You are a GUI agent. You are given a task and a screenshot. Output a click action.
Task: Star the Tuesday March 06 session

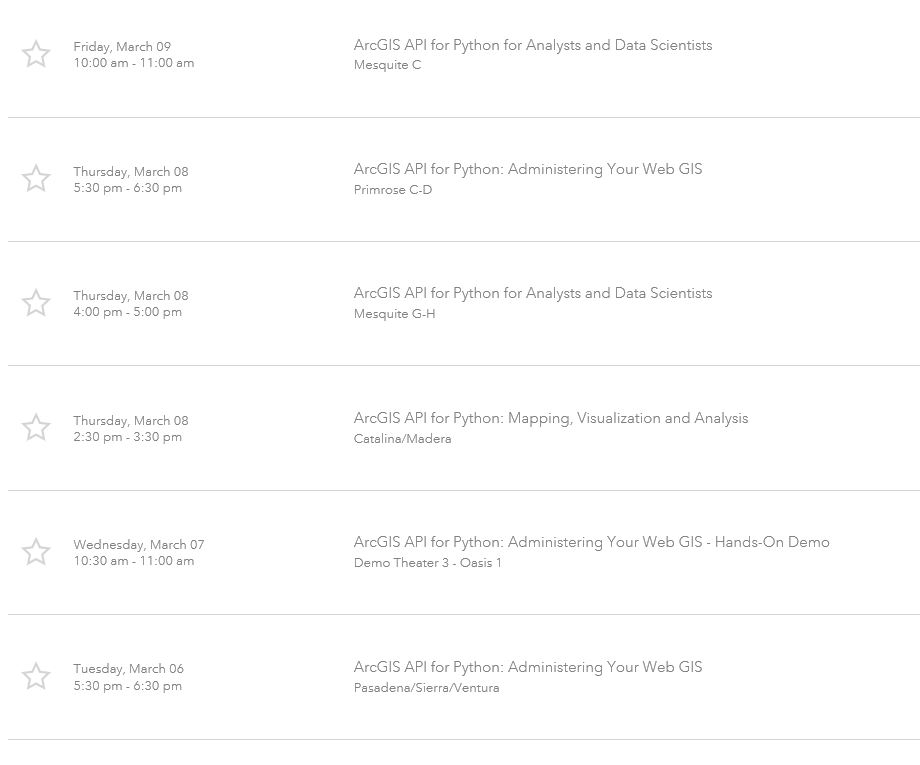tap(36, 676)
